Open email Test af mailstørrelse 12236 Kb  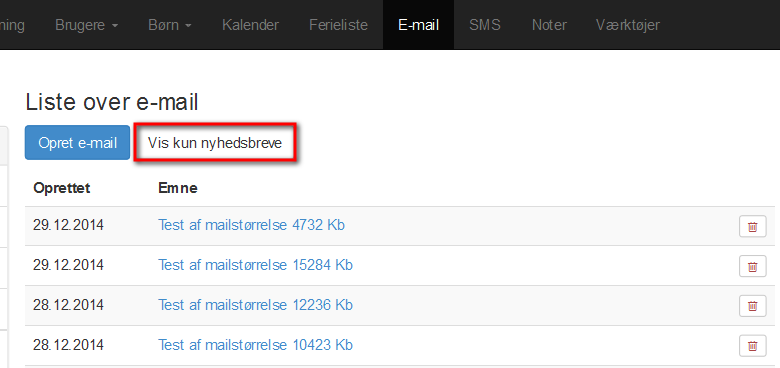pos(255,305)
